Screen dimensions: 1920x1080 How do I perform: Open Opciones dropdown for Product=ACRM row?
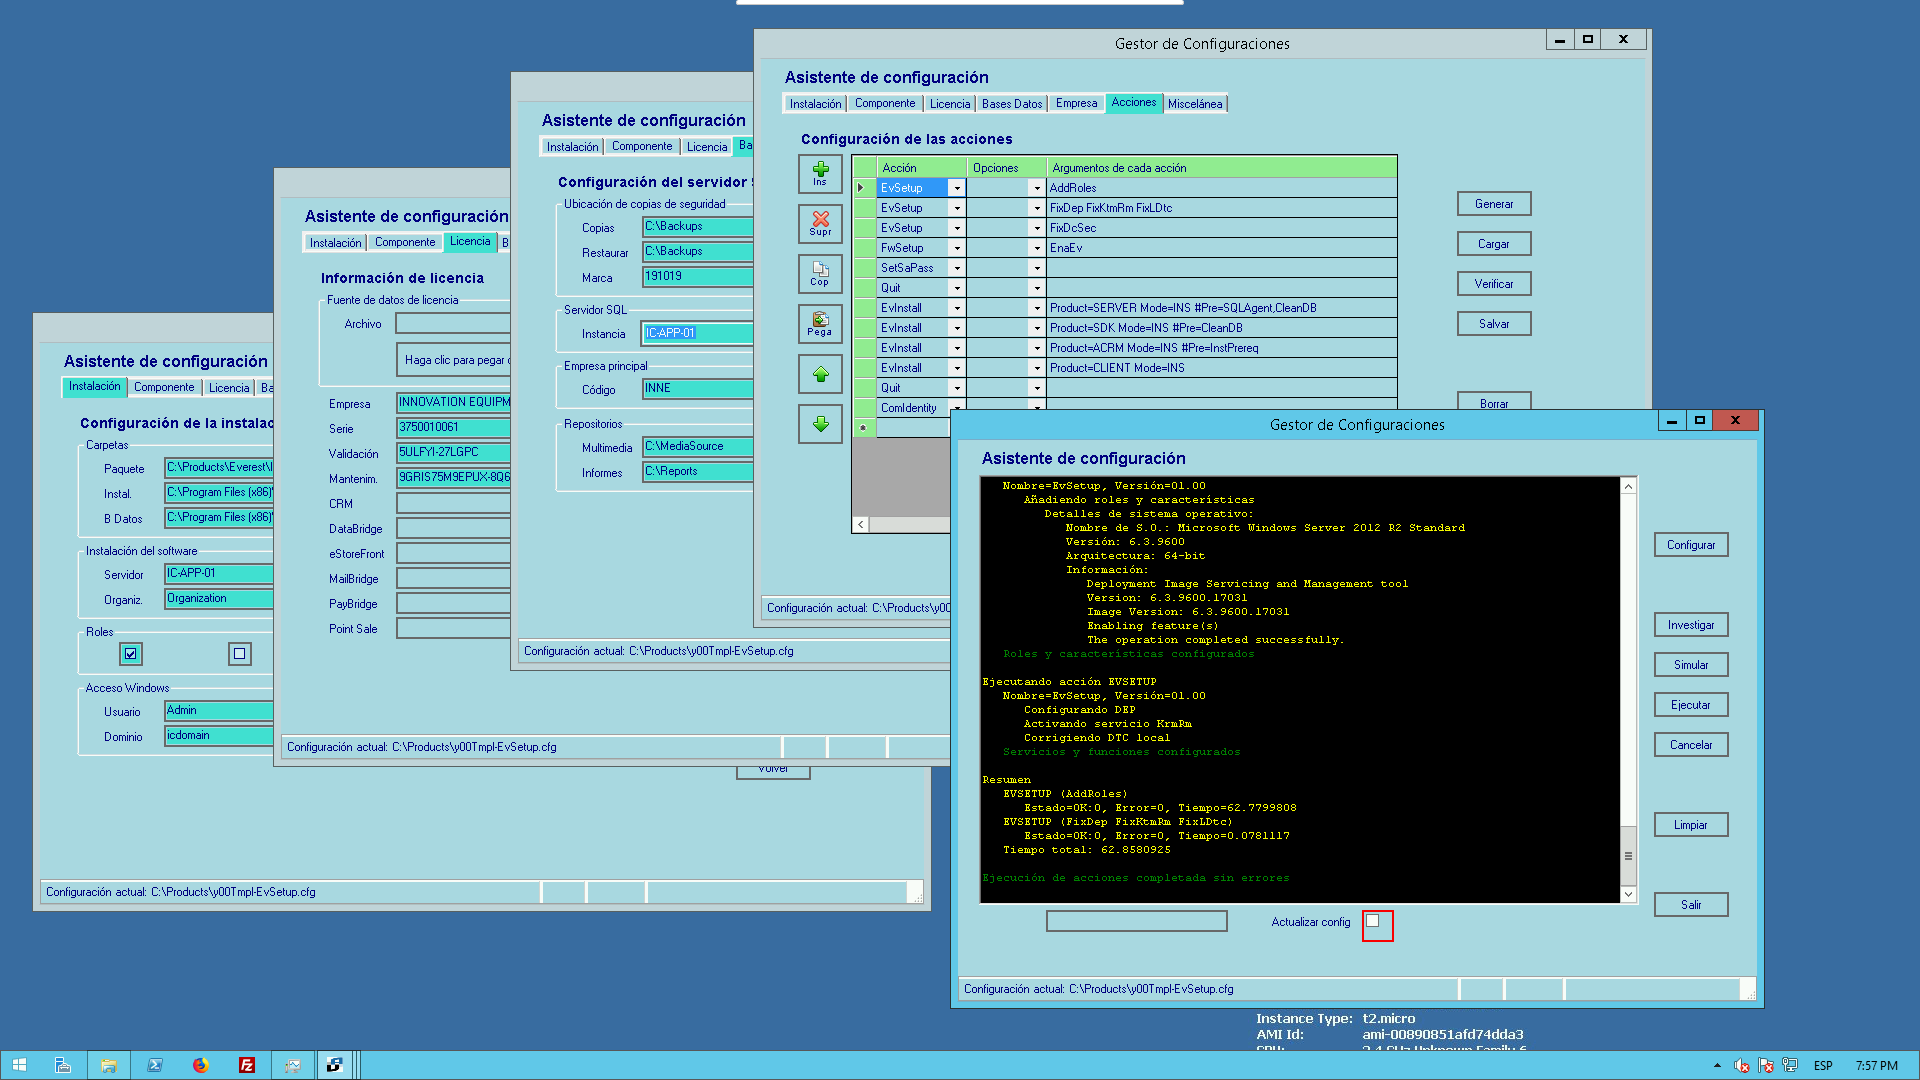(x=1037, y=348)
